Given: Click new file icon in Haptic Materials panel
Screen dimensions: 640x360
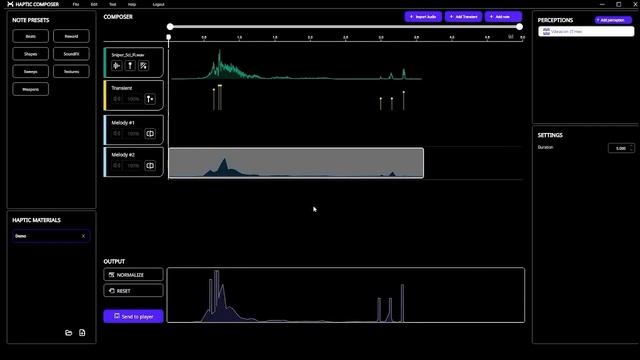Looking at the screenshot, I should 82,333.
